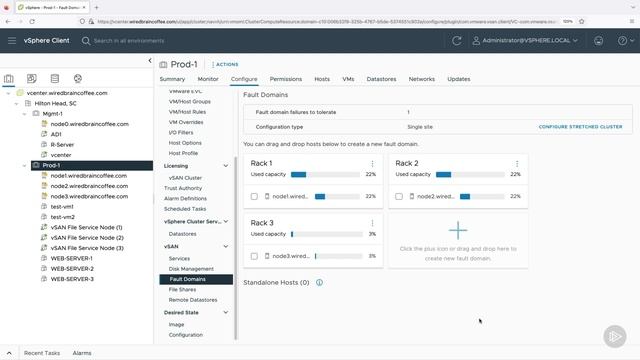
Task: Open vSAN File Shares settings
Action: coord(182,289)
